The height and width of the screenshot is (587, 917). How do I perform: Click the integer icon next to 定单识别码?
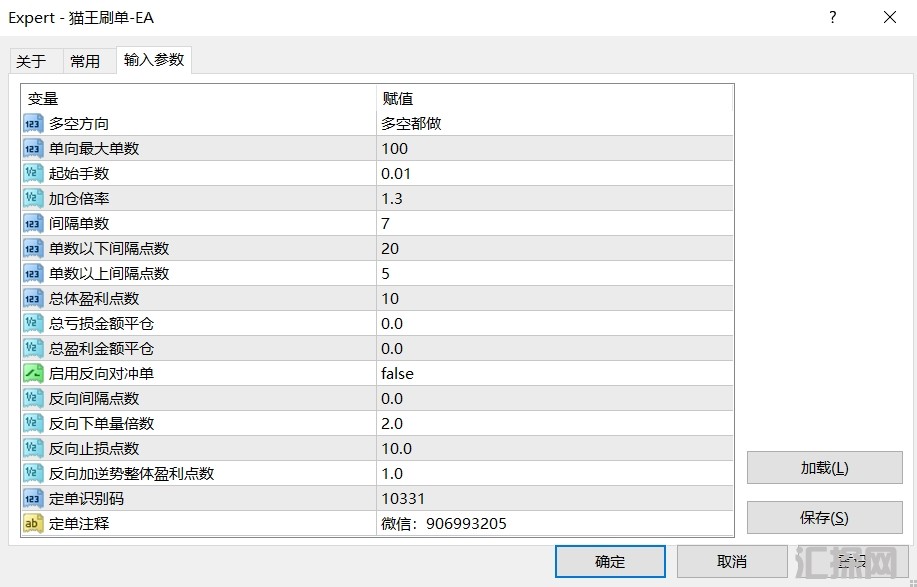coord(33,498)
